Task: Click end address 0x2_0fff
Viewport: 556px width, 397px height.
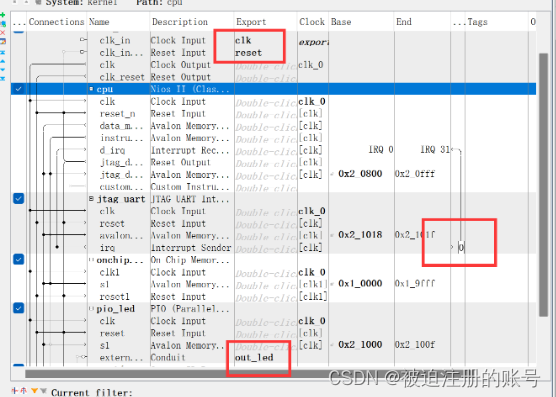Action: pyautogui.click(x=415, y=174)
